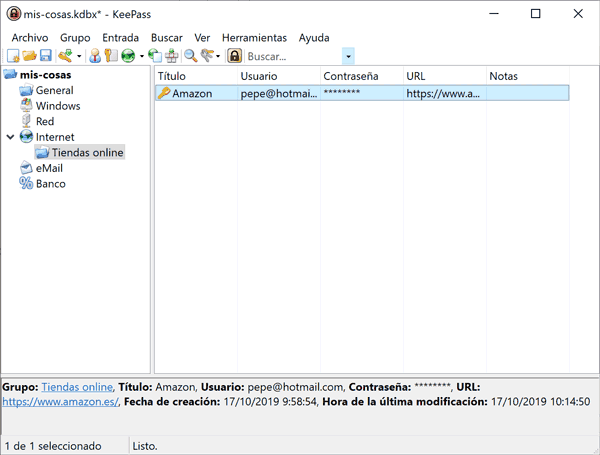Click the Buscar quick search field
600x455 pixels.
pyautogui.click(x=293, y=57)
